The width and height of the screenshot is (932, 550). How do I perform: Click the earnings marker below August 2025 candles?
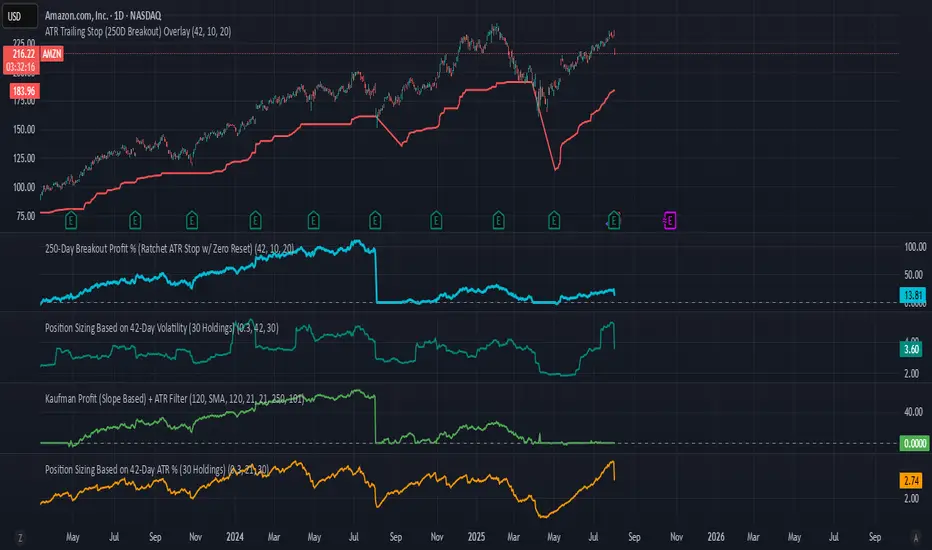coord(614,221)
